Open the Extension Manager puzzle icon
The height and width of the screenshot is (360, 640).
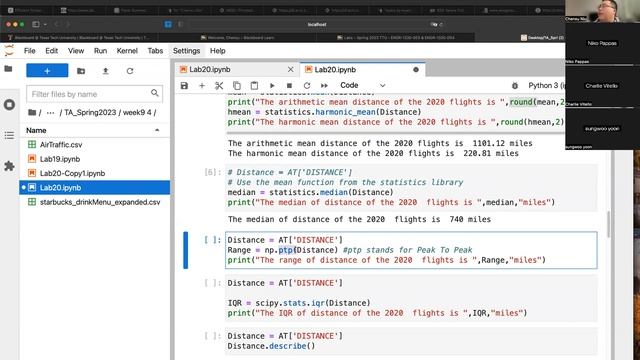(x=9, y=166)
